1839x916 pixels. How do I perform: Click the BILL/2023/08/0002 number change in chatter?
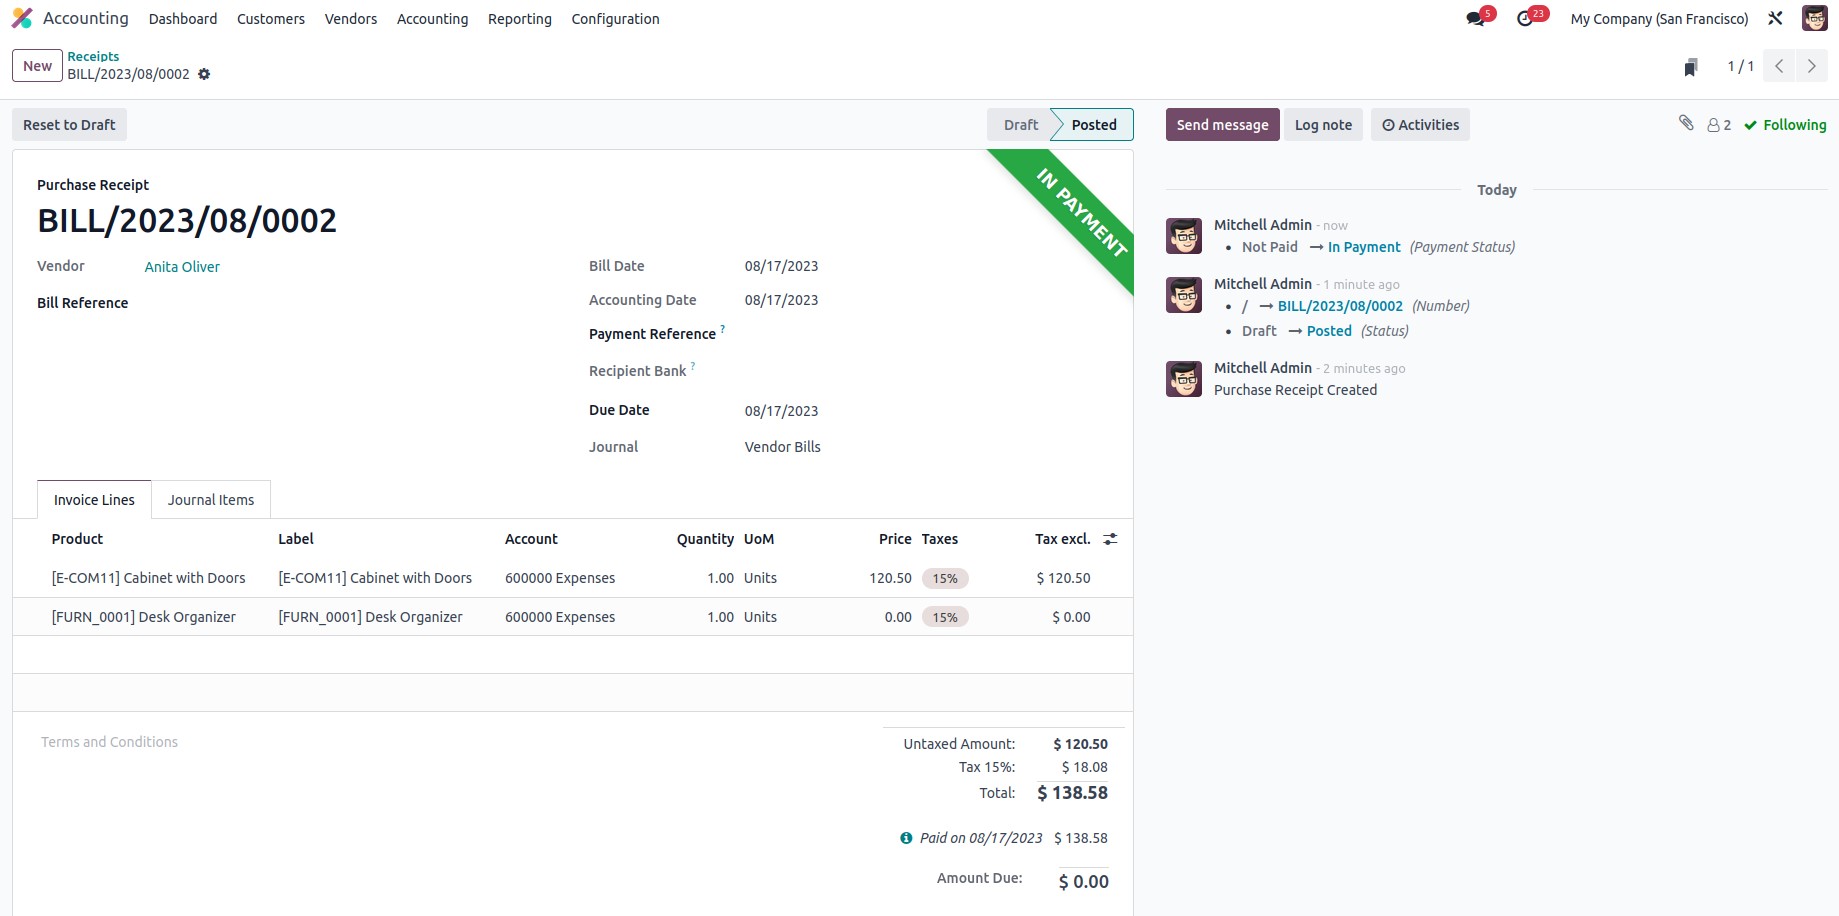[x=1340, y=306]
